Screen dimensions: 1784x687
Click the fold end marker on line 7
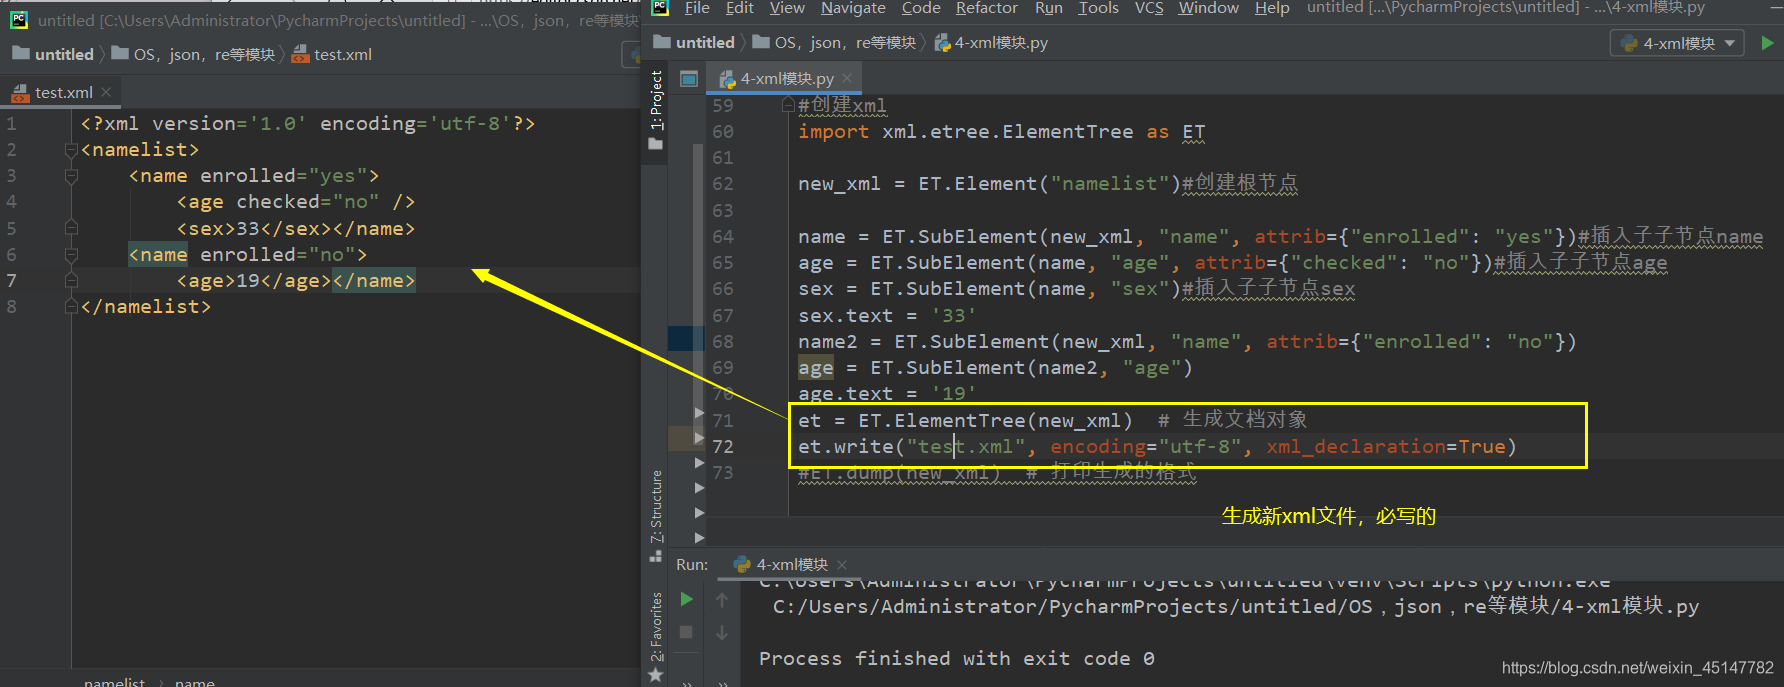click(x=71, y=281)
